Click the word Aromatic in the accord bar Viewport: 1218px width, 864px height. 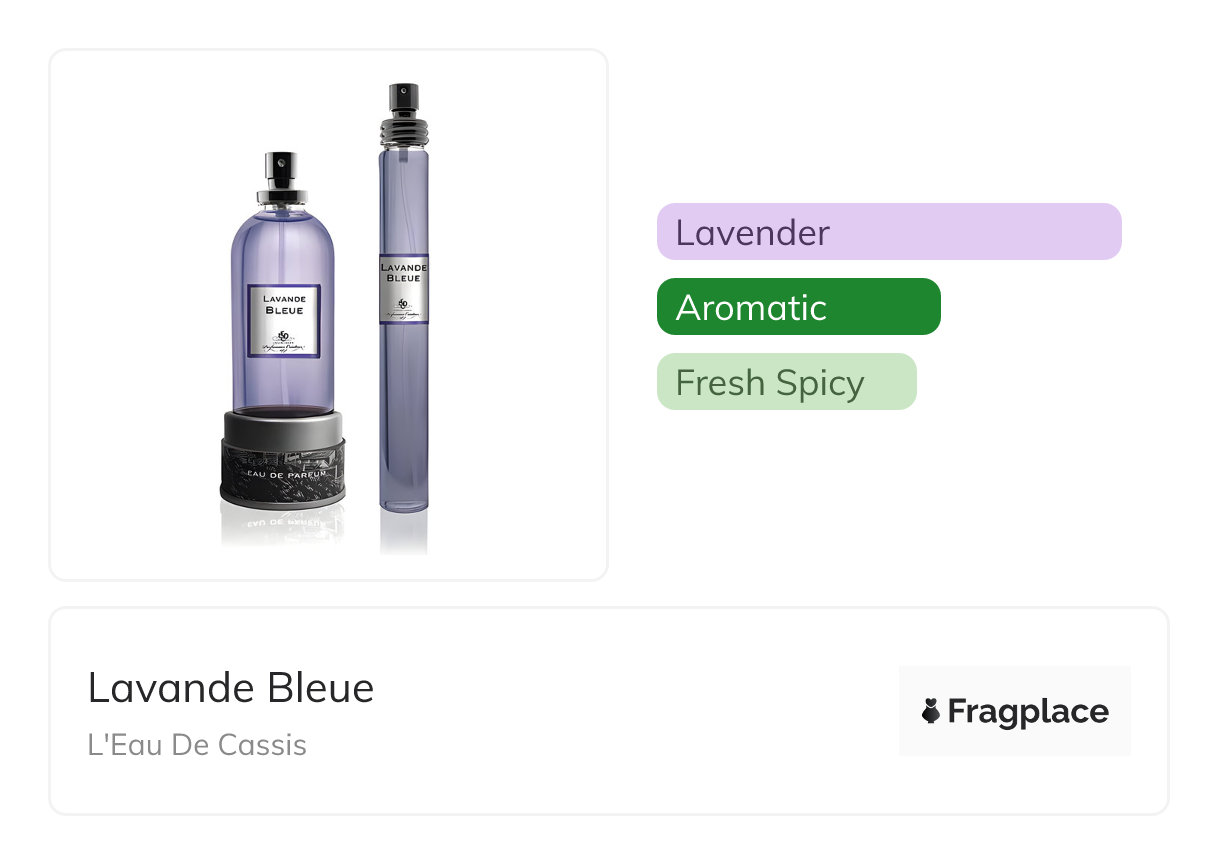pyautogui.click(x=751, y=308)
